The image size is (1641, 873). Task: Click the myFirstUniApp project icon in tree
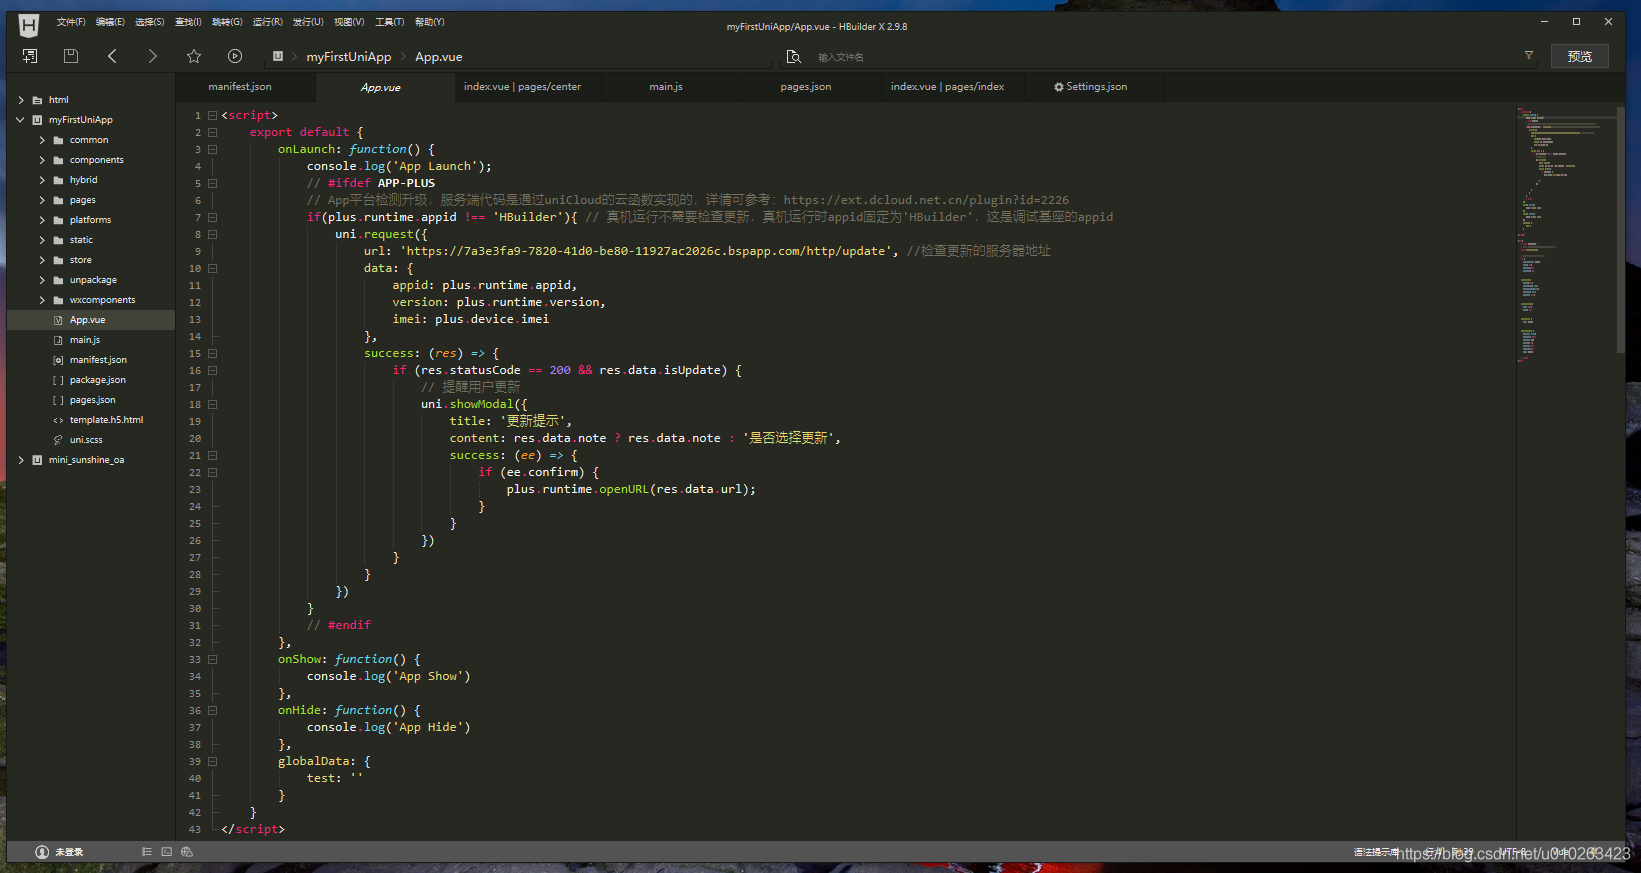point(37,120)
